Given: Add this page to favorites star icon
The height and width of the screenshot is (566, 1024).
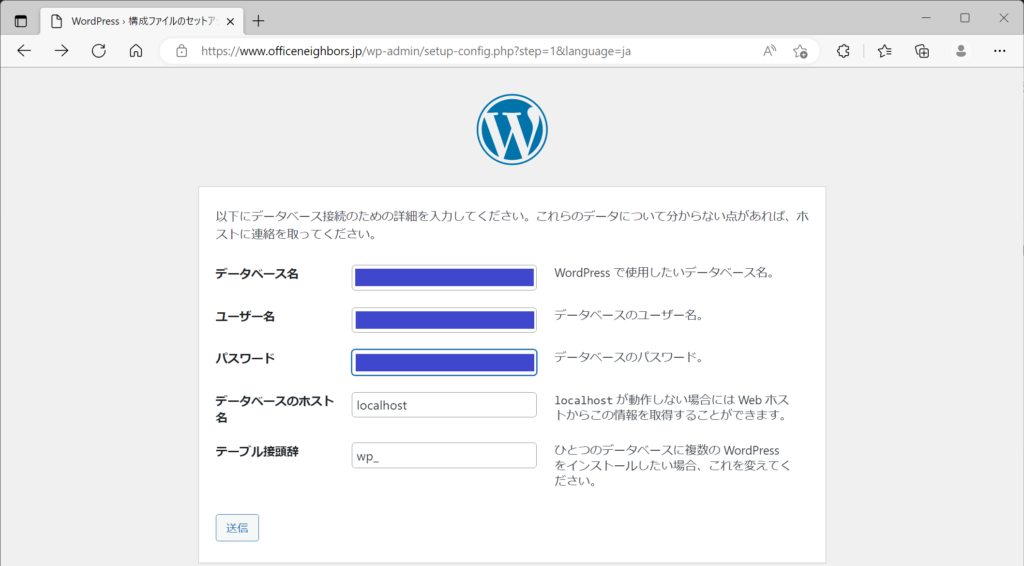Looking at the screenshot, I should [x=800, y=51].
